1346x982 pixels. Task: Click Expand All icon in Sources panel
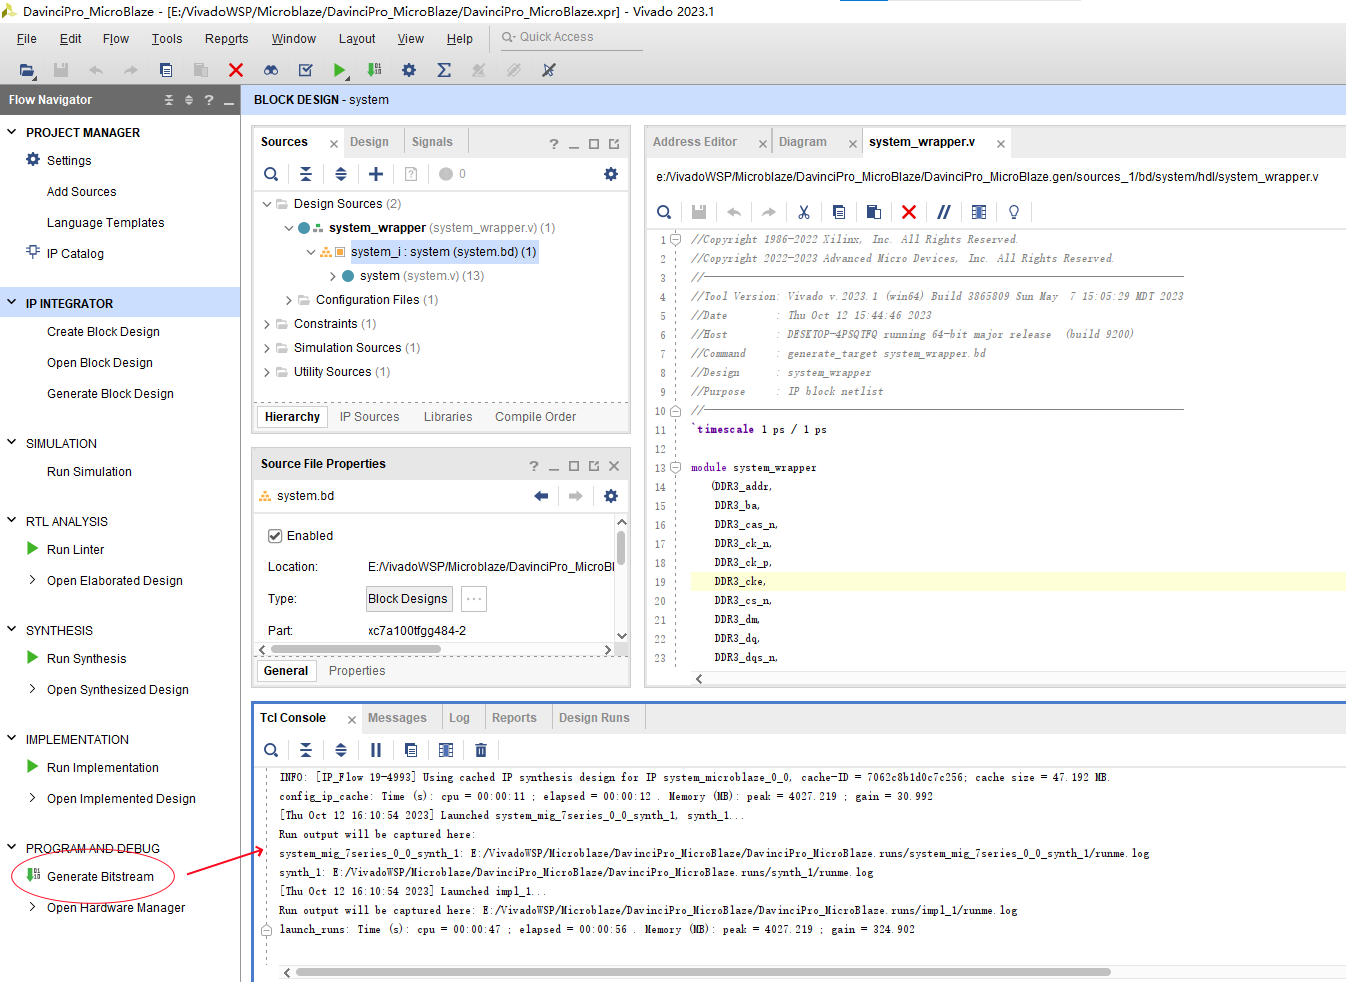341,174
